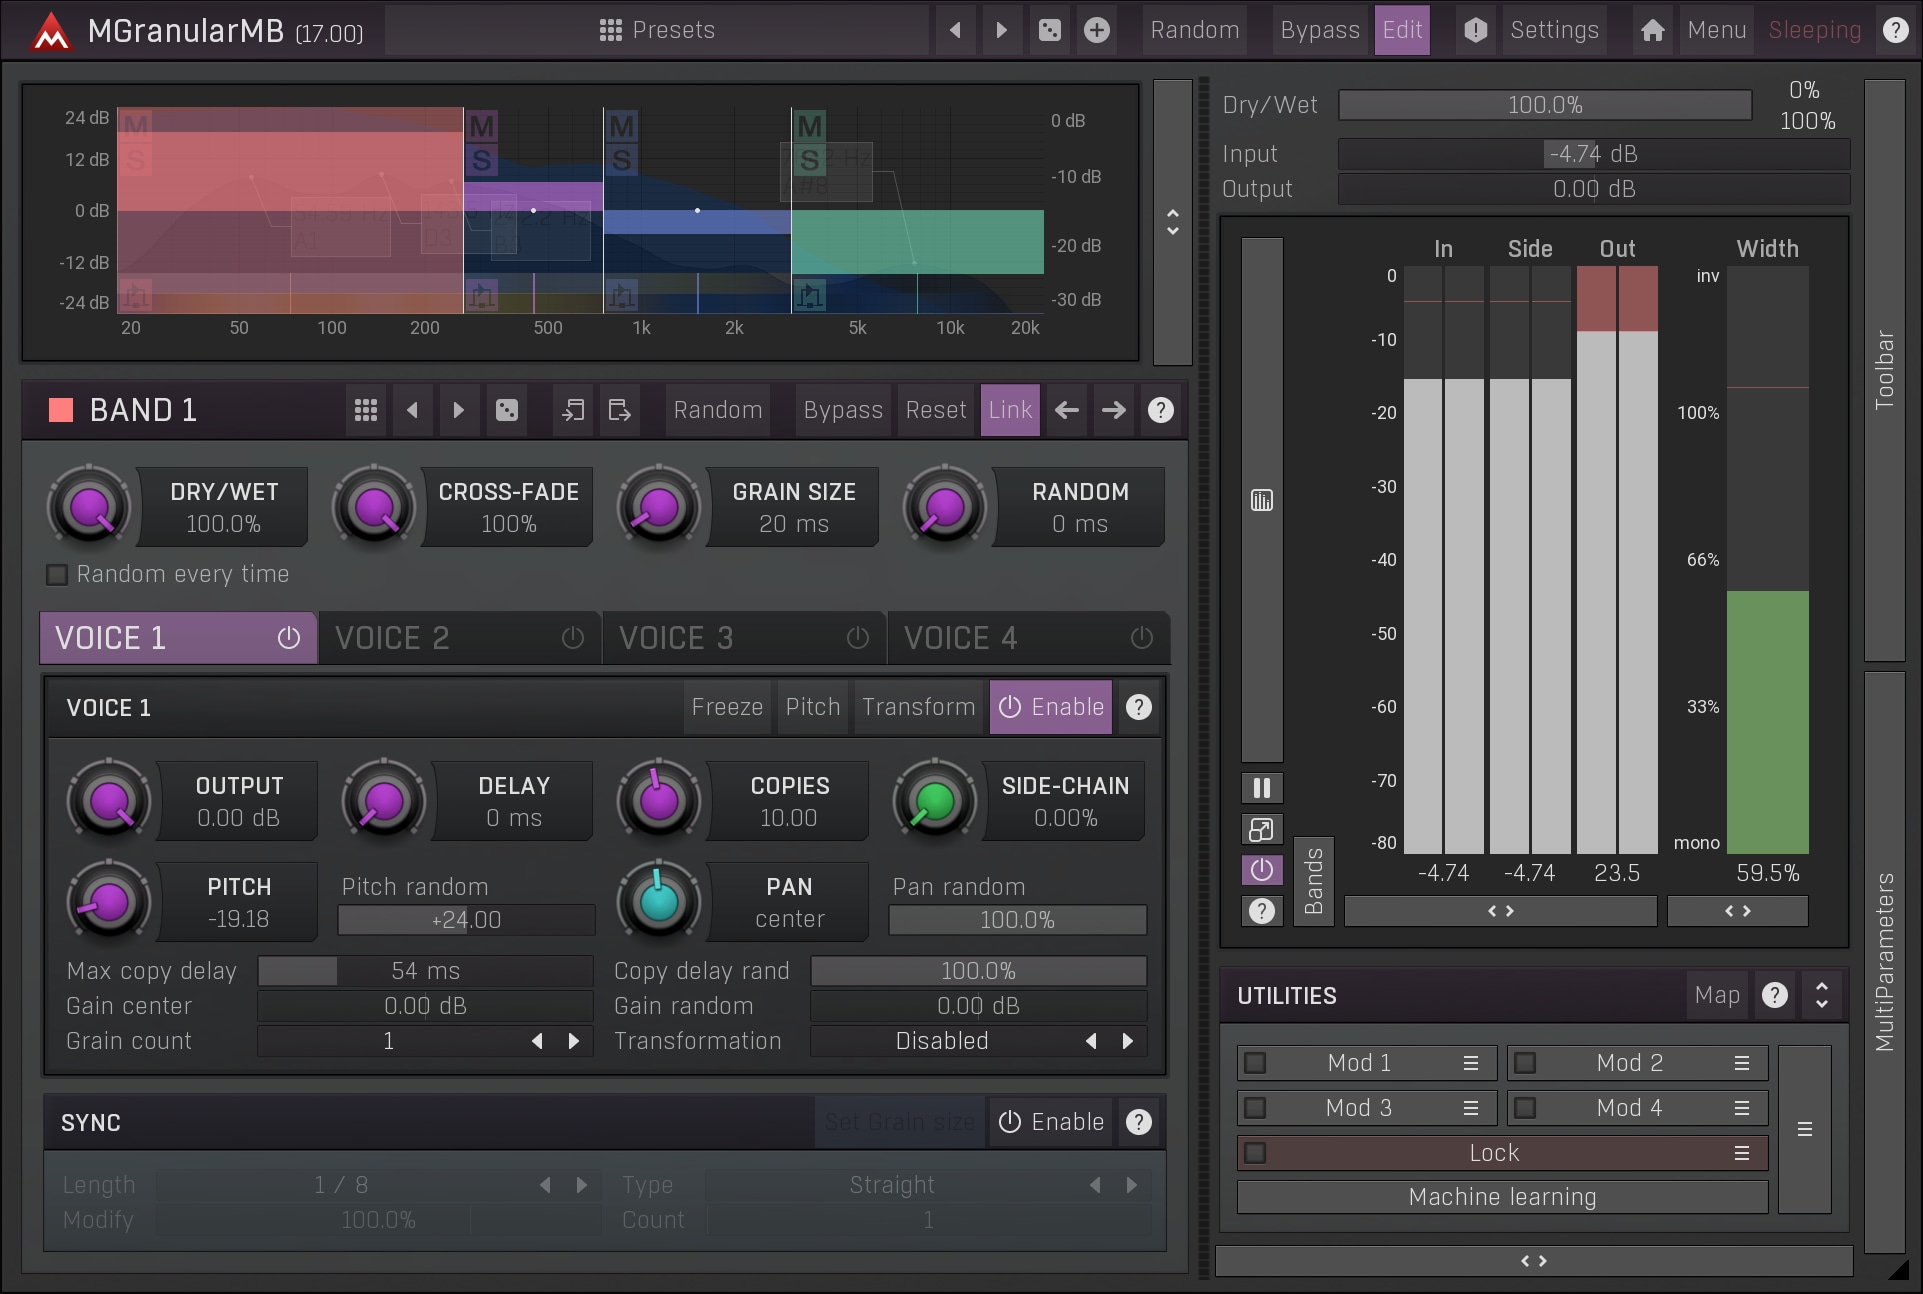
Task: Click the Machine learning button
Action: coord(1501,1197)
